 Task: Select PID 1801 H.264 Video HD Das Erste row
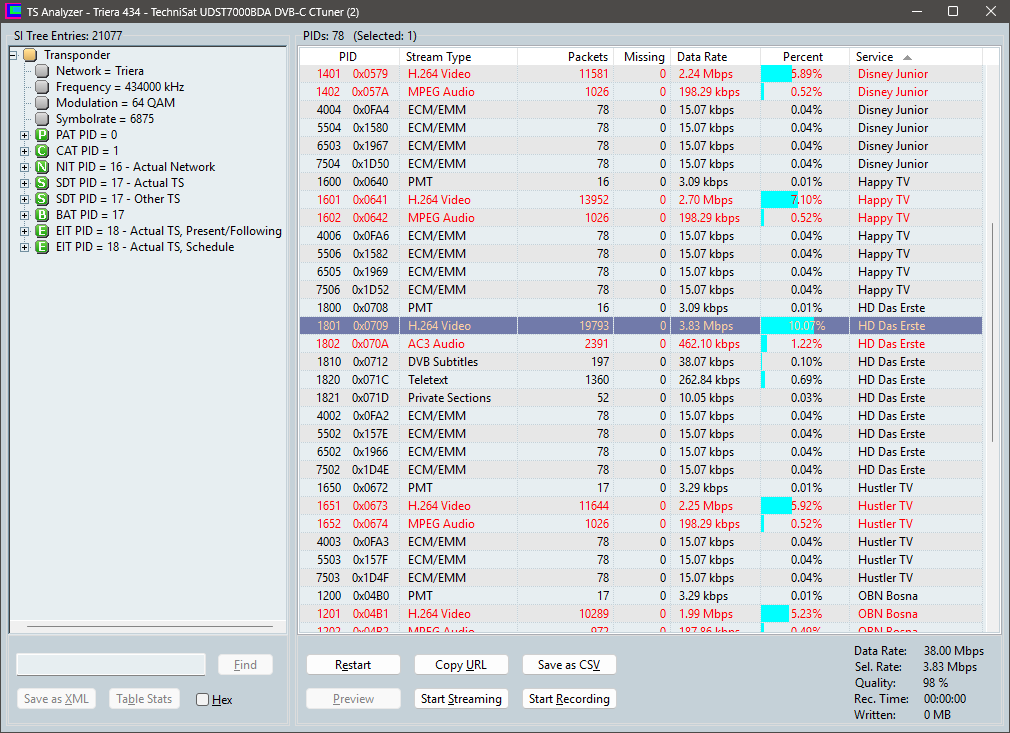click(x=640, y=326)
